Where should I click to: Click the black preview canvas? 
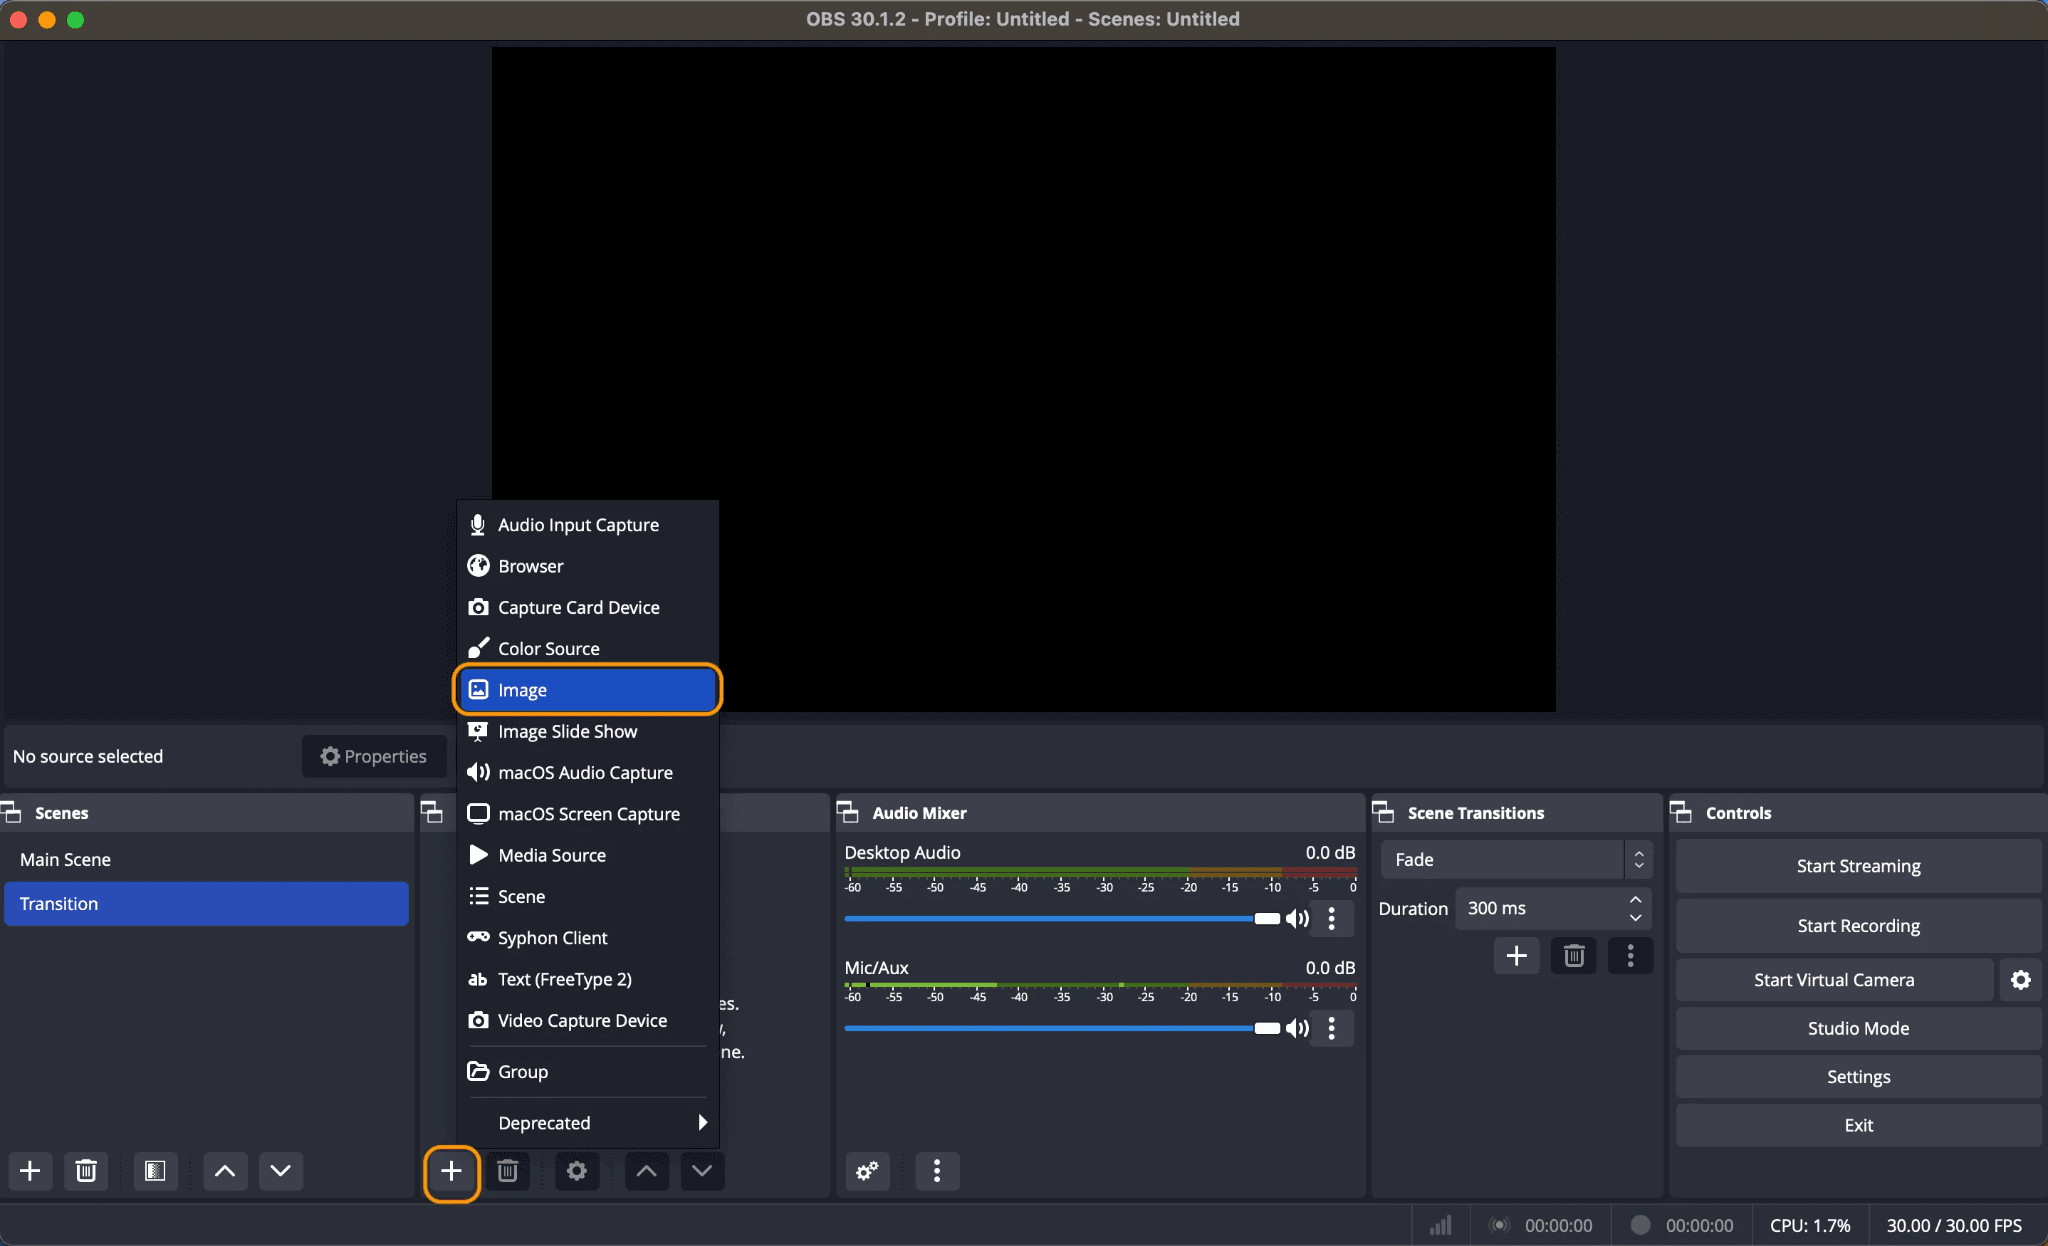pos(1024,379)
